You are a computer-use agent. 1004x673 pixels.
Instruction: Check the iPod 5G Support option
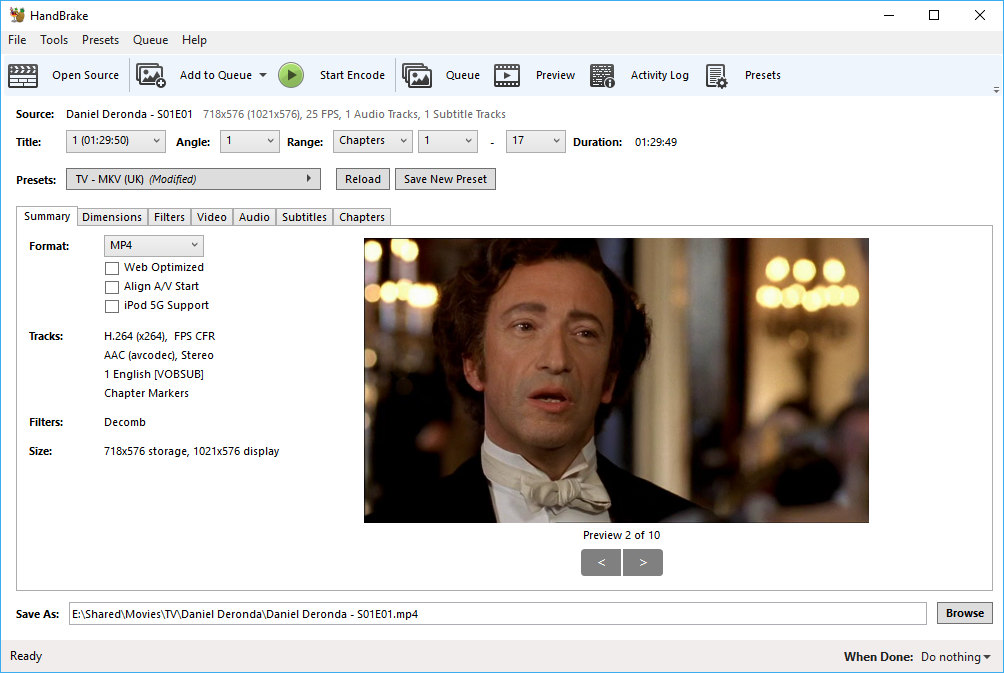coord(112,306)
